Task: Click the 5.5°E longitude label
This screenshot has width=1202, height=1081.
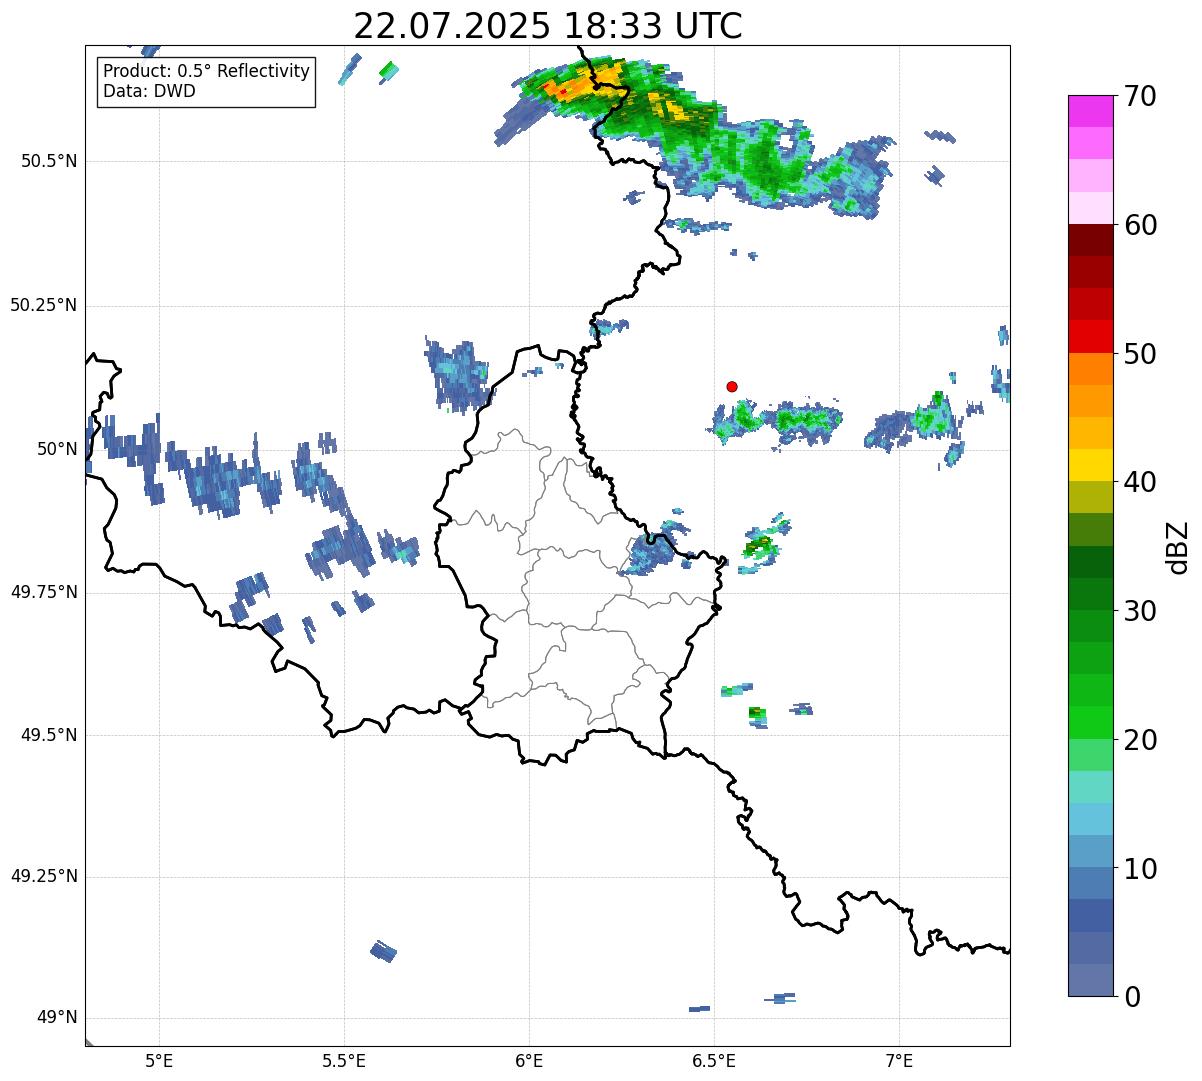Action: 344,1060
